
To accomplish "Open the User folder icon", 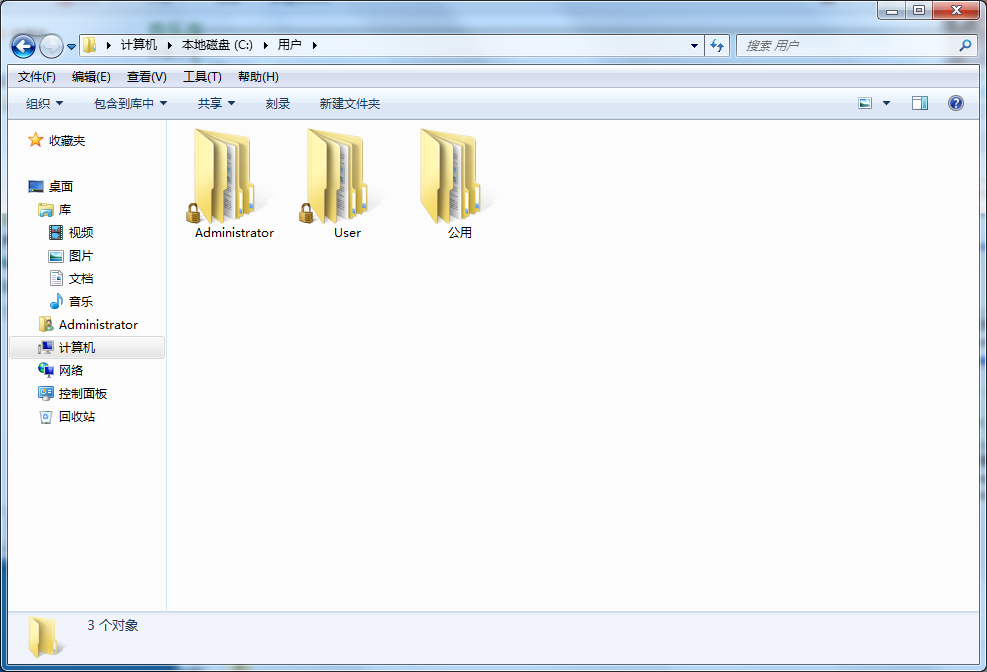I will coord(337,176).
